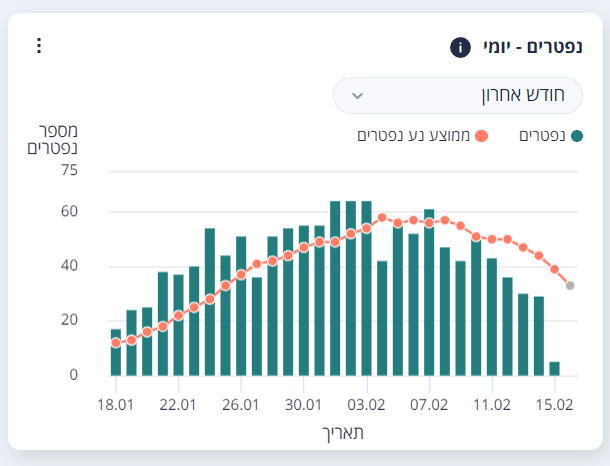Image resolution: width=610 pixels, height=466 pixels.
Task: Click the info icon beside the title
Action: [x=460, y=47]
